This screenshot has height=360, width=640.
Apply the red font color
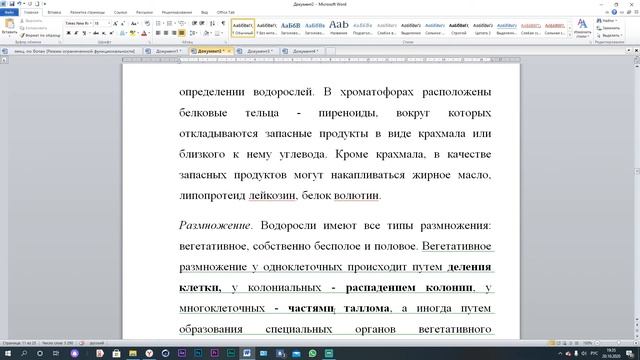144,33
